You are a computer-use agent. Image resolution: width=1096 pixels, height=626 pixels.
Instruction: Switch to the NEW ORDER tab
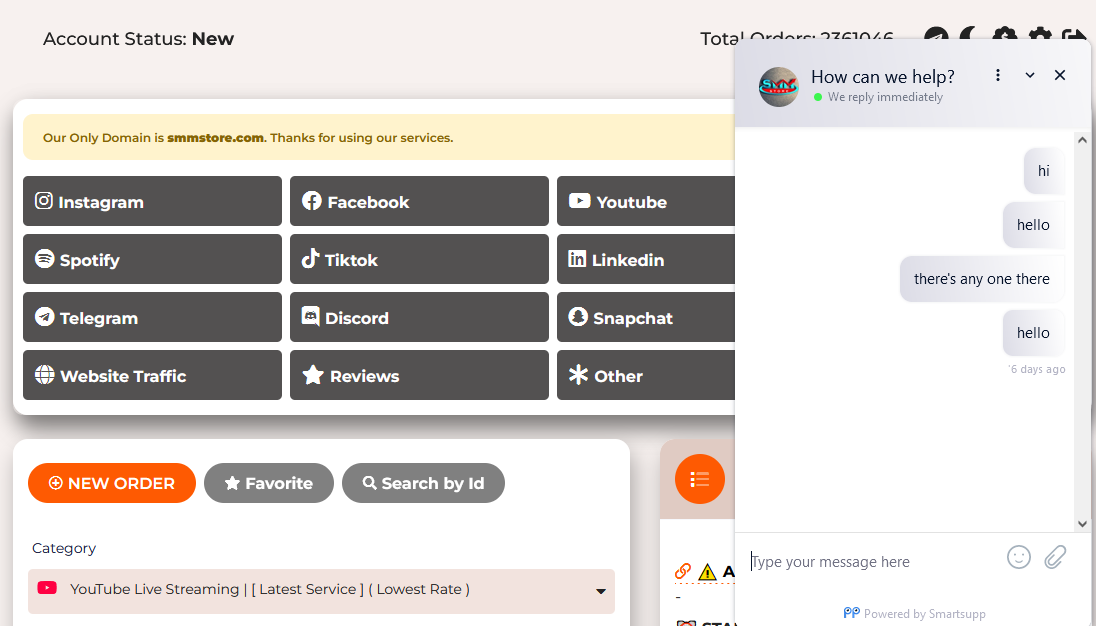click(x=112, y=483)
